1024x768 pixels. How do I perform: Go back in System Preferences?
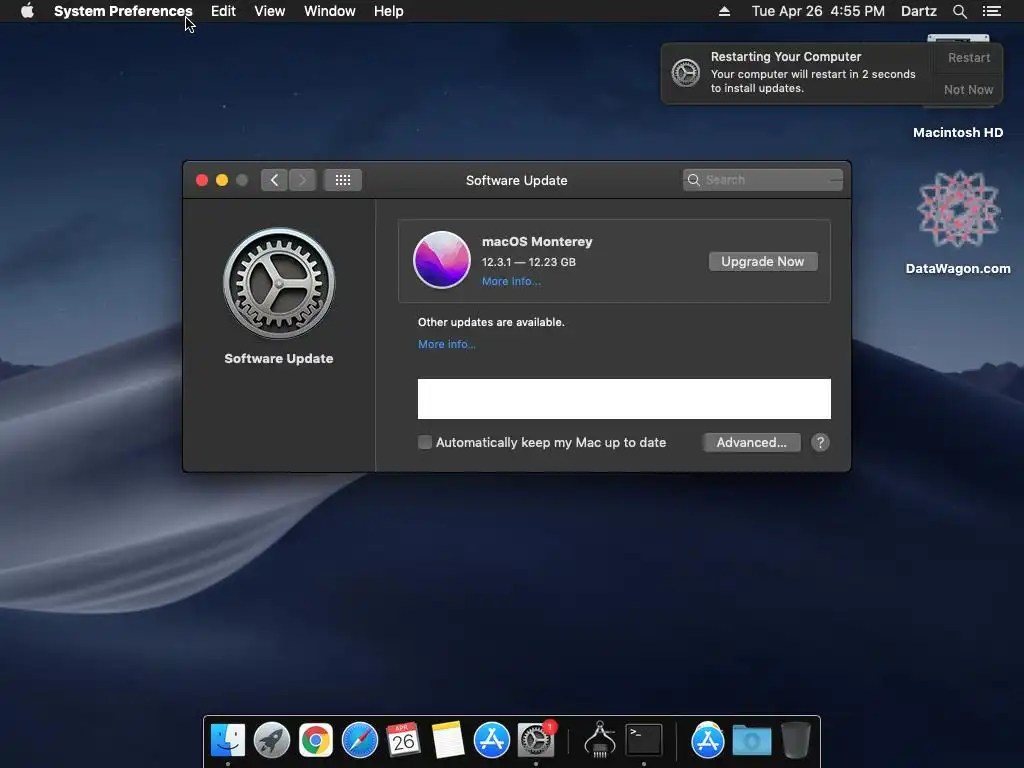(x=274, y=180)
